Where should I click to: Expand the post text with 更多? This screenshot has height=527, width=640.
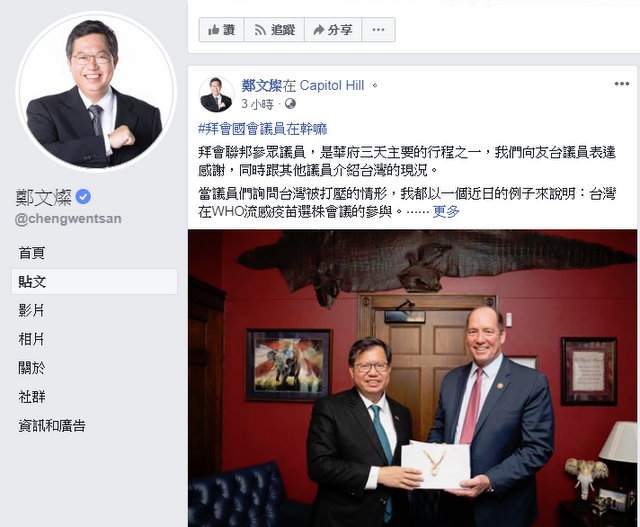point(446,211)
